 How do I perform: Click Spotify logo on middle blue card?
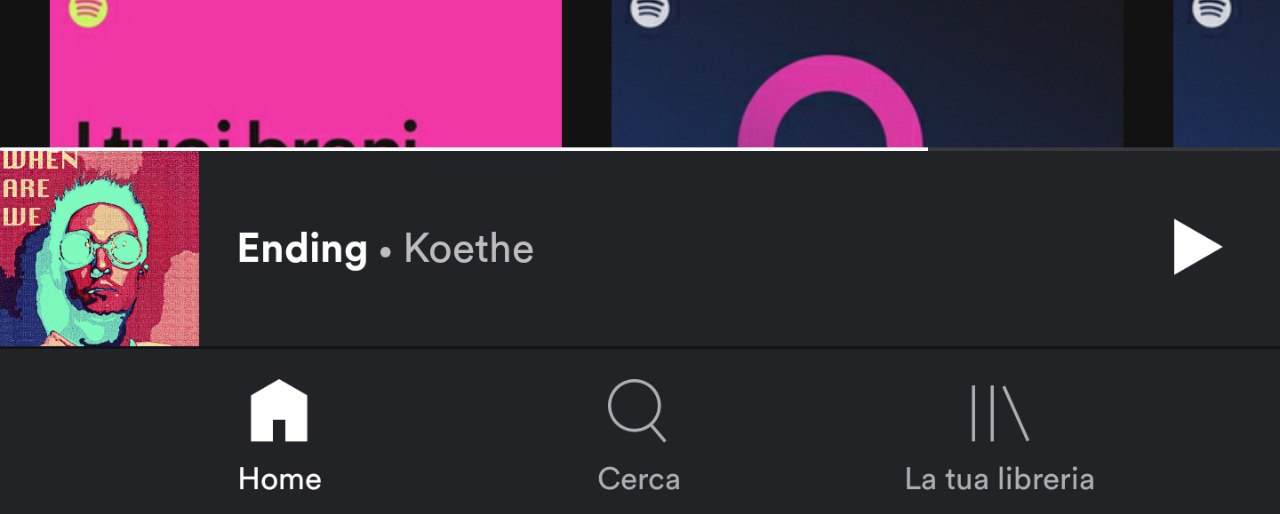(650, 11)
